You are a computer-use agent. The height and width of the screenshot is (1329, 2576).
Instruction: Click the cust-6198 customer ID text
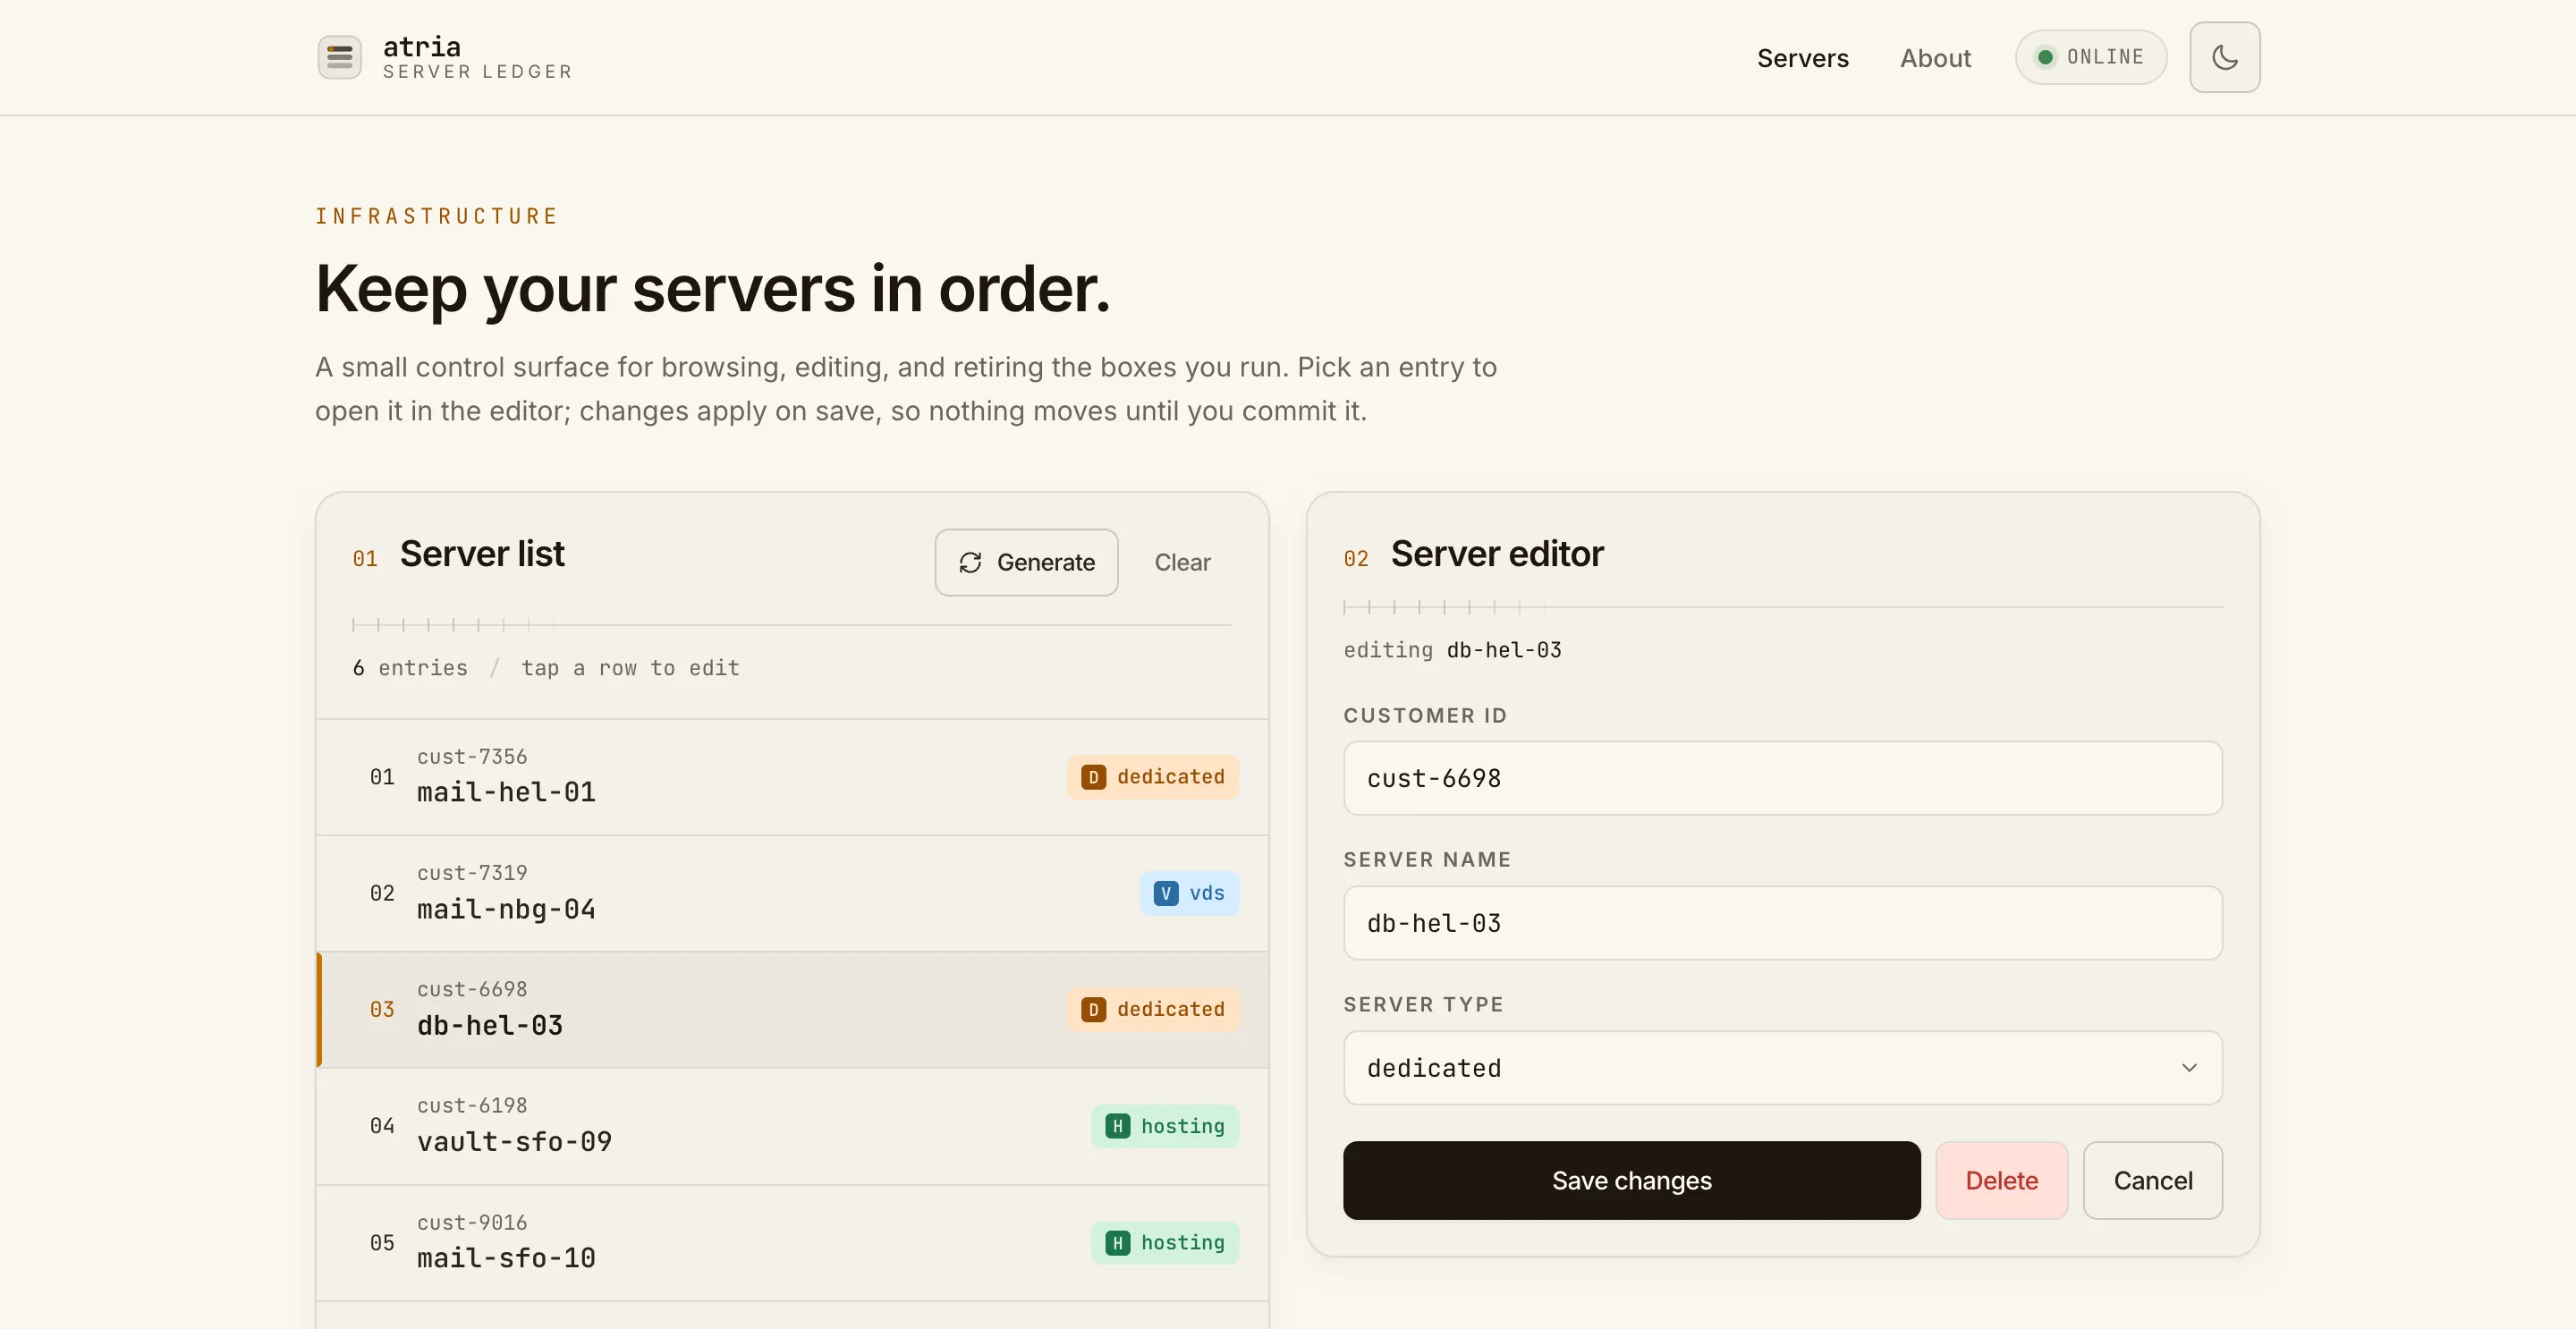(471, 1105)
